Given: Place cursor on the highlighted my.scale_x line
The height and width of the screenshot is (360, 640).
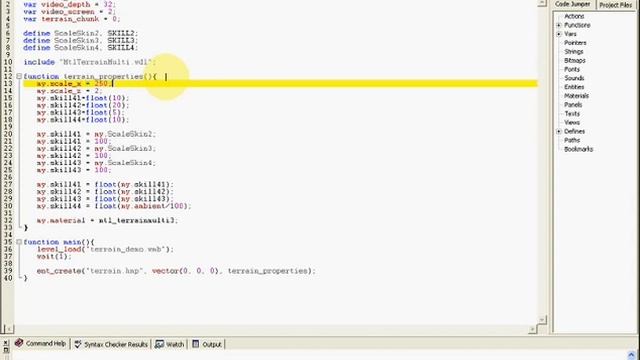Looking at the screenshot, I should pyautogui.click(x=280, y=84).
